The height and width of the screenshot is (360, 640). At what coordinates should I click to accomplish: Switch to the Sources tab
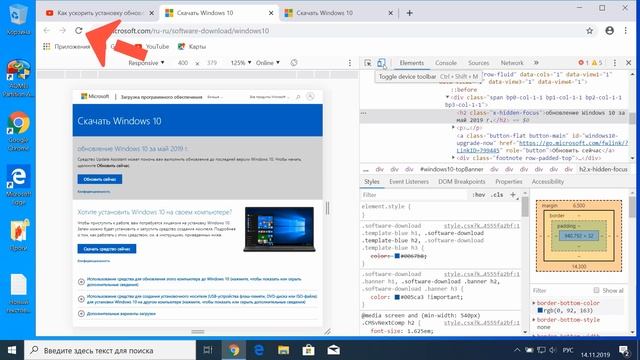[478, 63]
